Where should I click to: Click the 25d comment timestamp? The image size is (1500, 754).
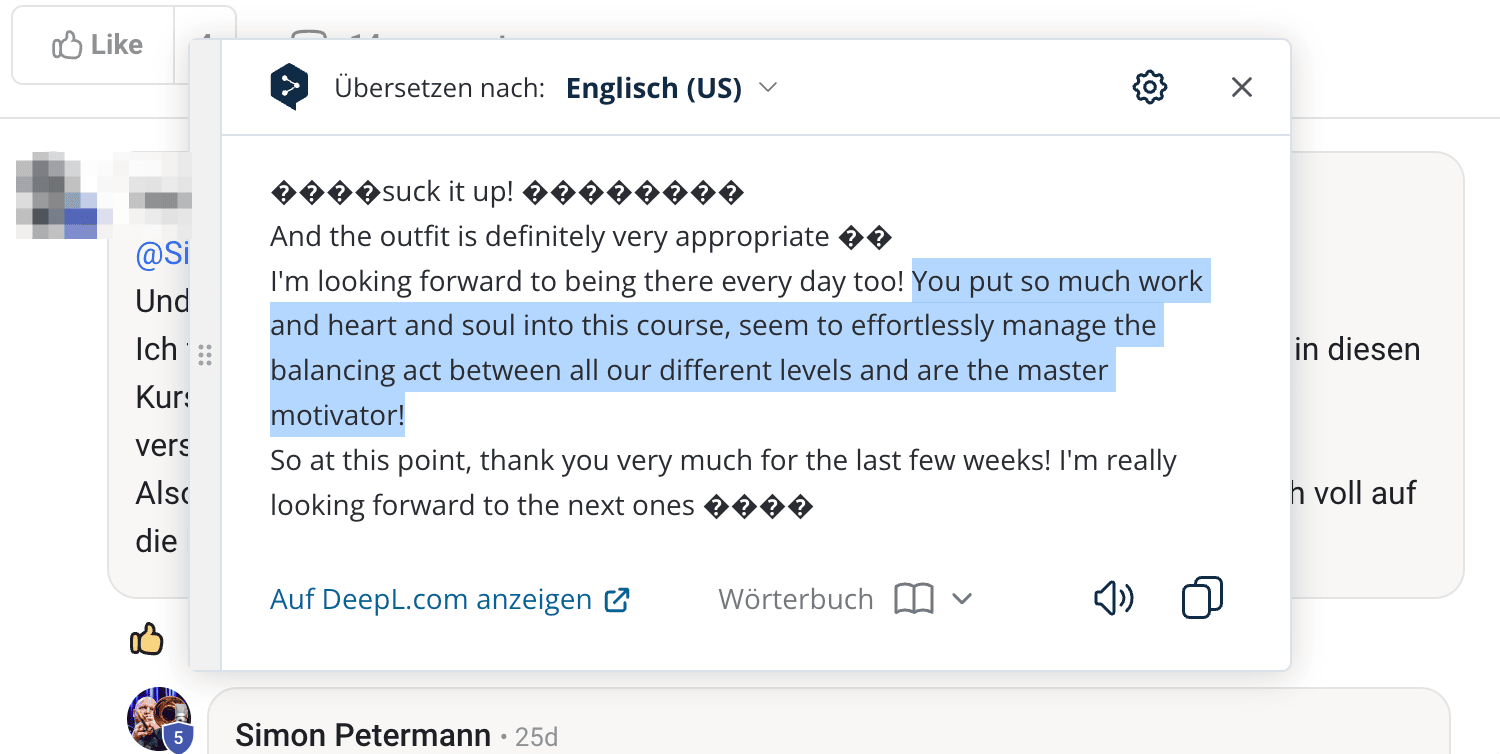pyautogui.click(x=536, y=737)
